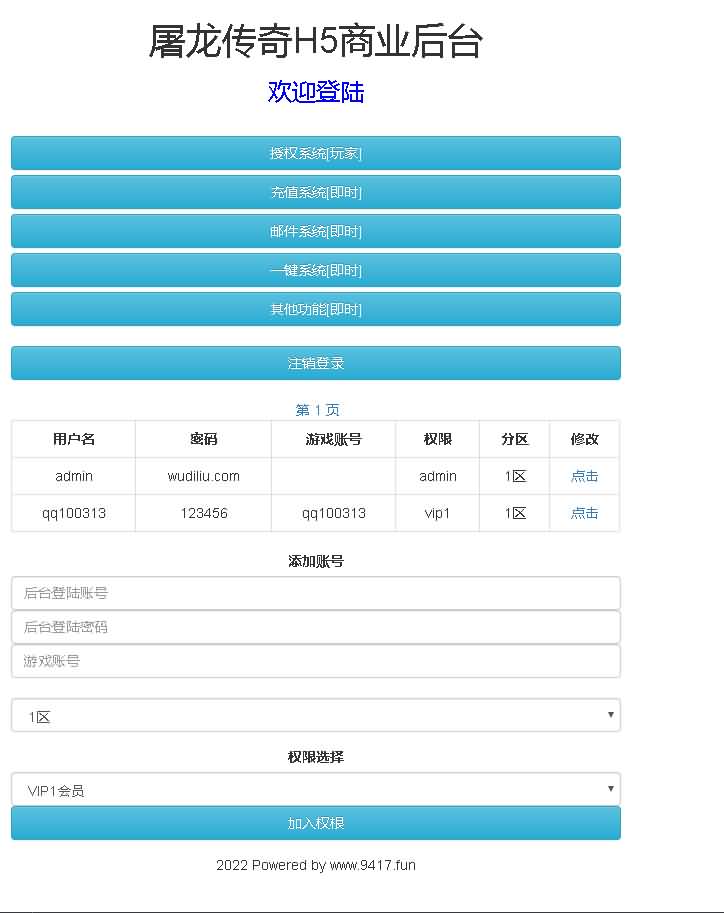Click admin in the 权限 column
This screenshot has height=913, width=724.
tap(437, 476)
